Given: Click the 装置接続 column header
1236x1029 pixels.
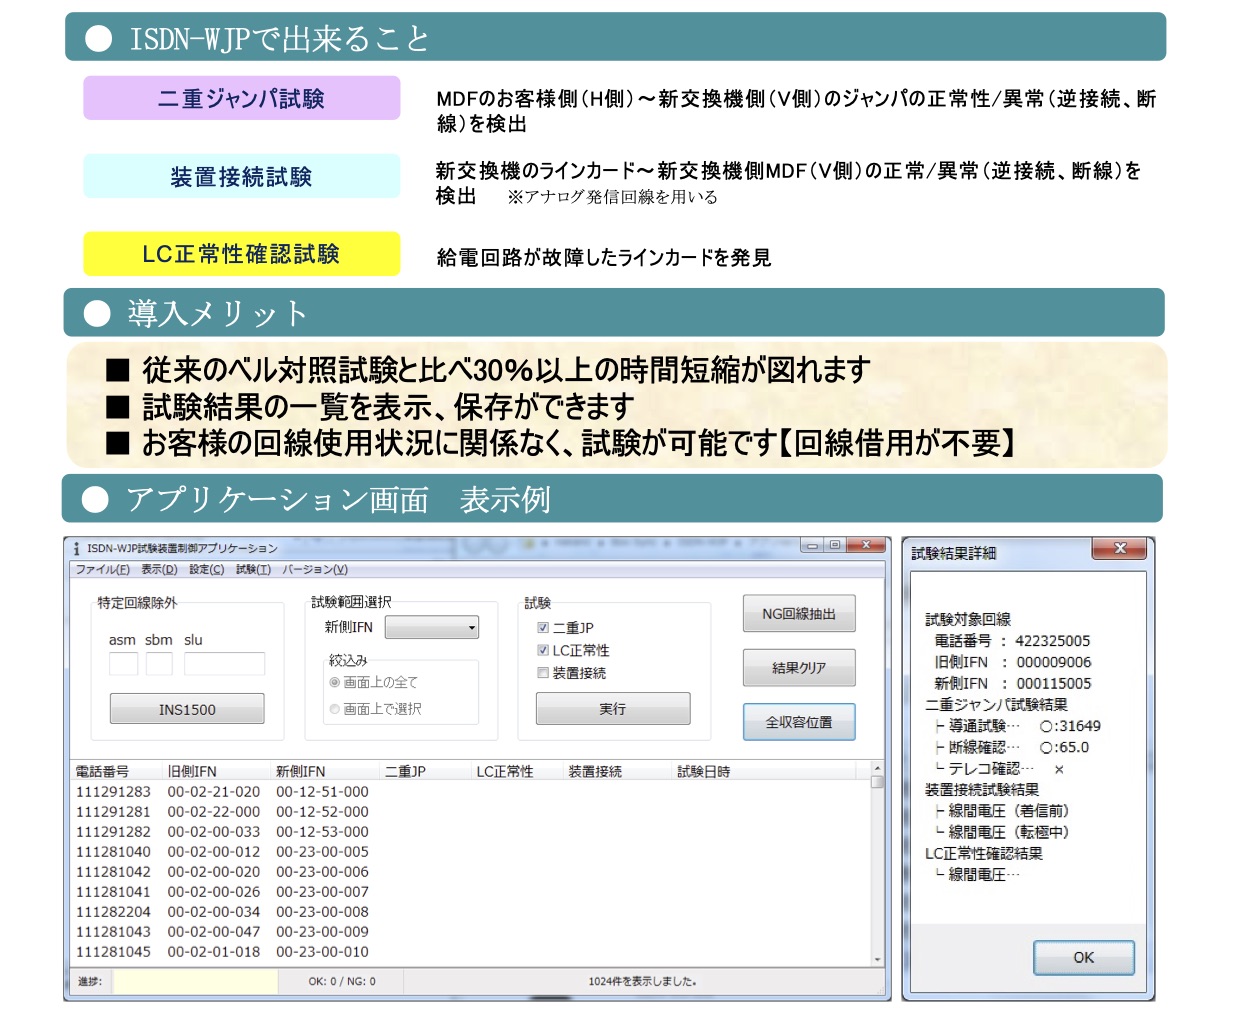Looking at the screenshot, I should click(618, 771).
